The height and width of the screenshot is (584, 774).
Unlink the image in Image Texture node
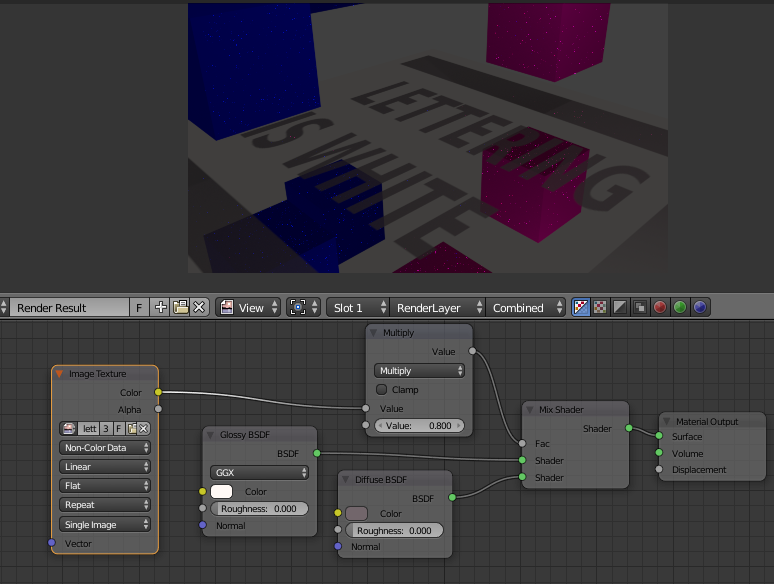[143, 428]
